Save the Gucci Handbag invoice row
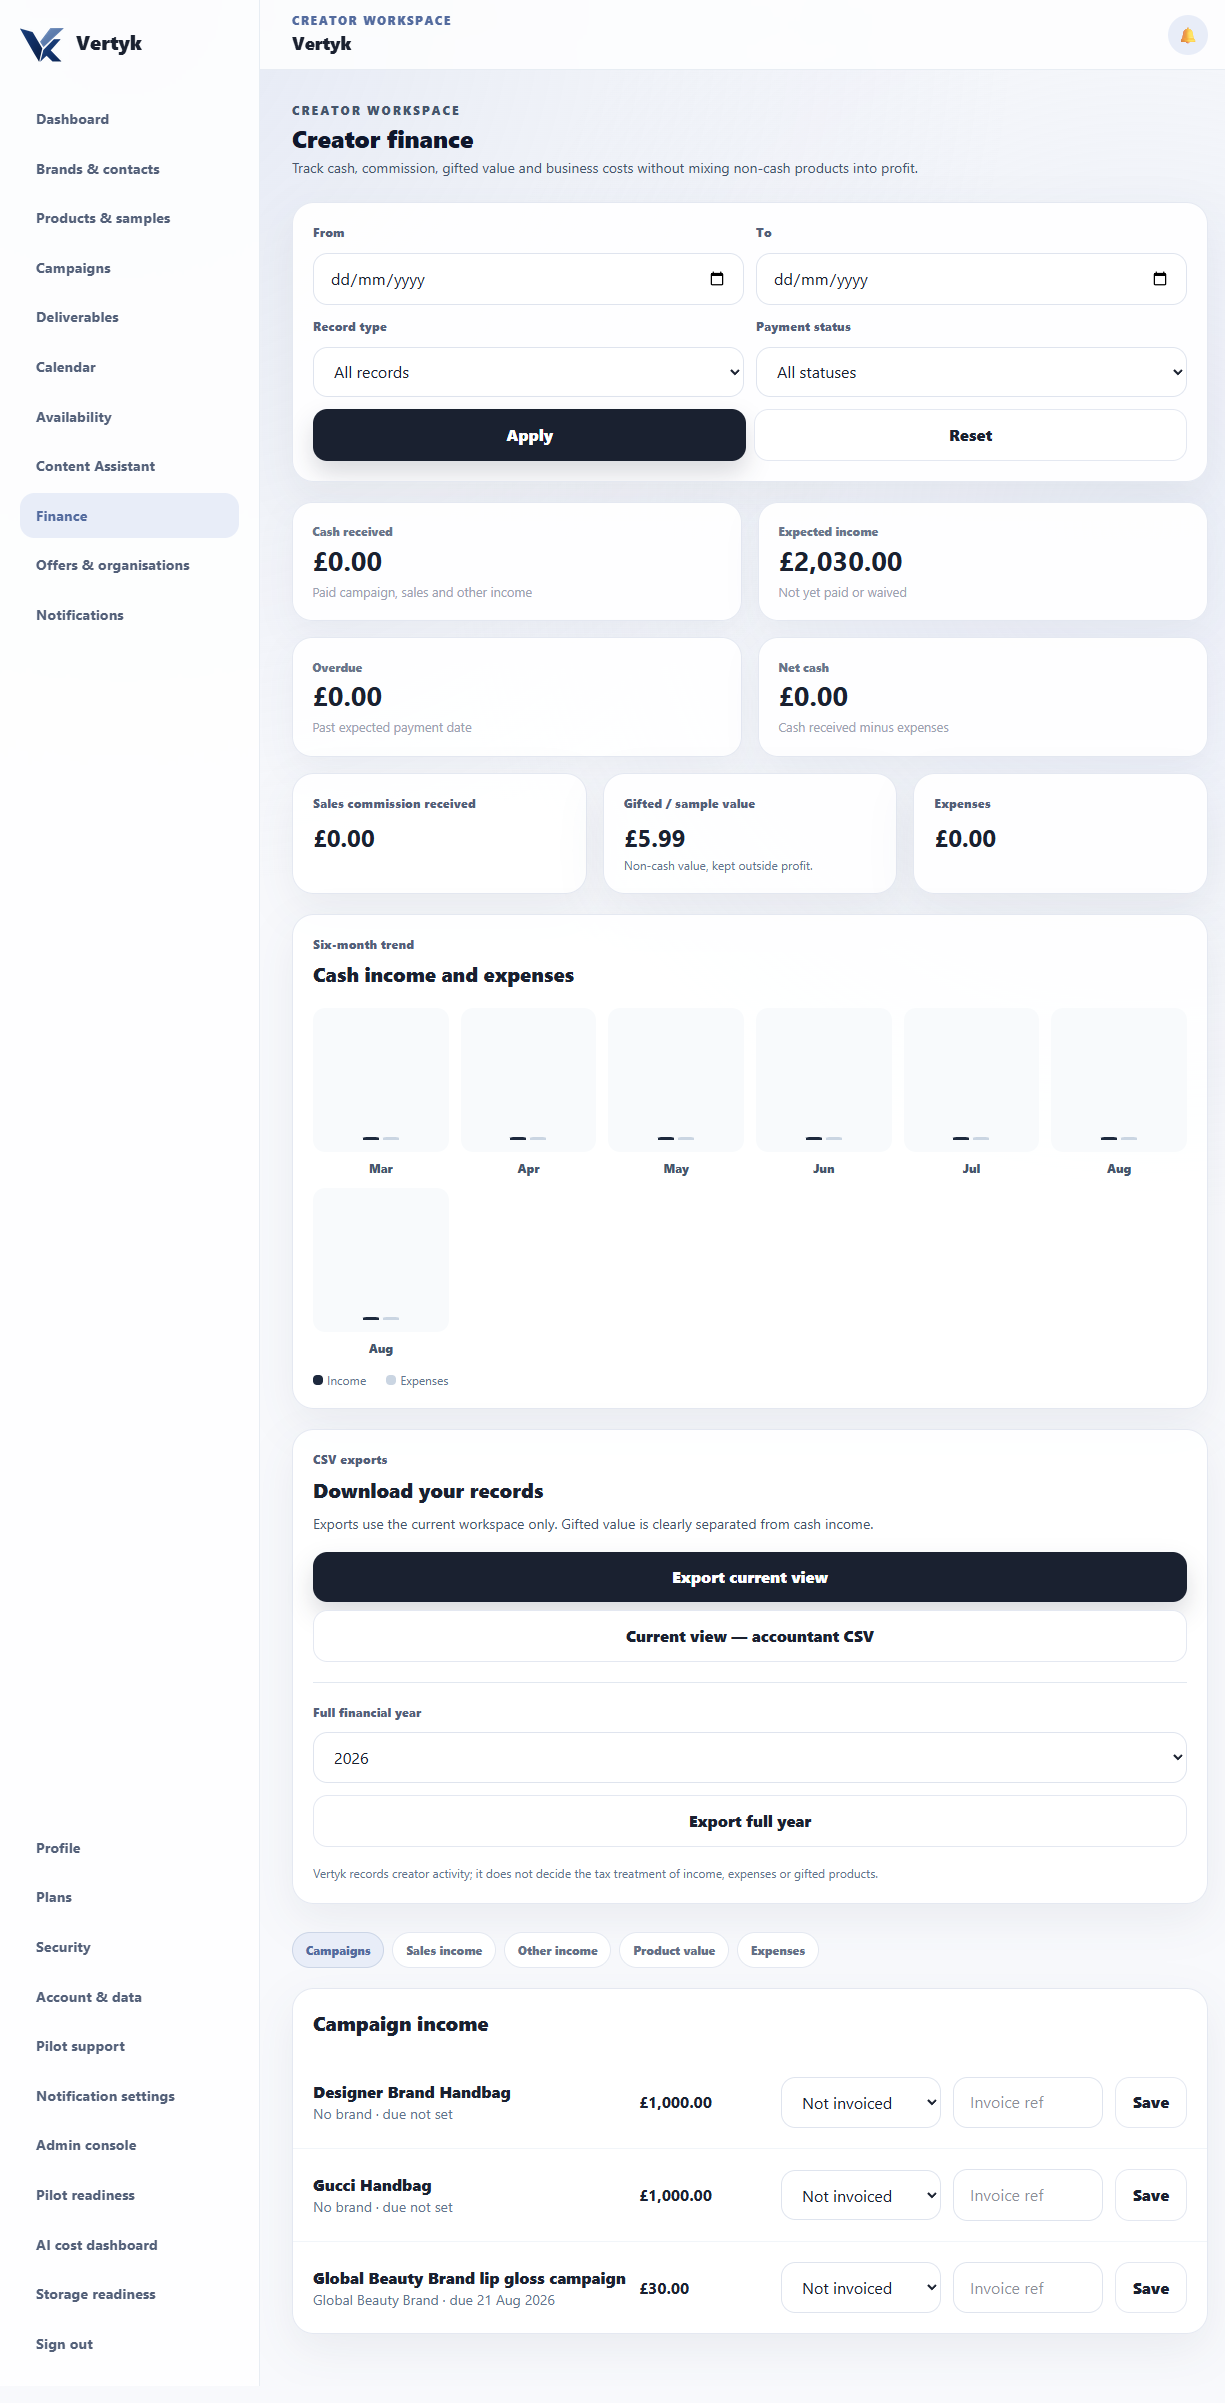This screenshot has width=1225, height=2403. 1151,2195
